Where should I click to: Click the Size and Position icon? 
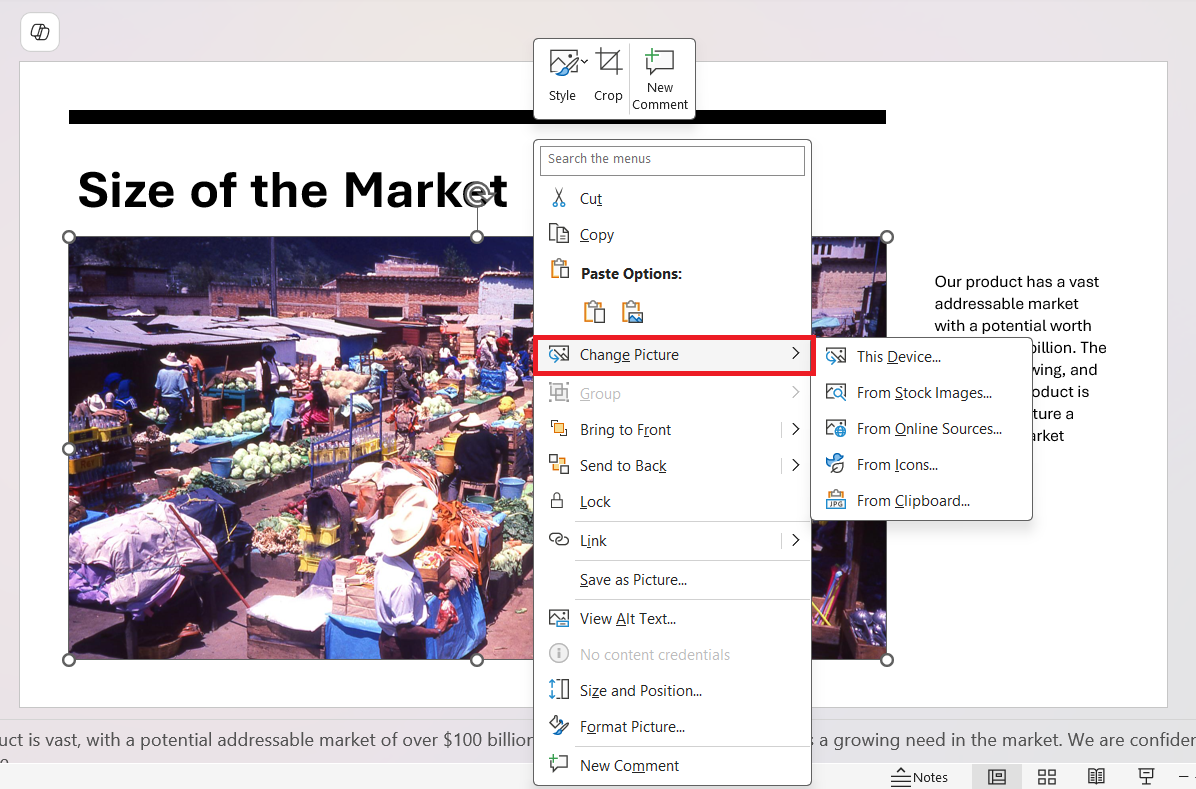(559, 690)
